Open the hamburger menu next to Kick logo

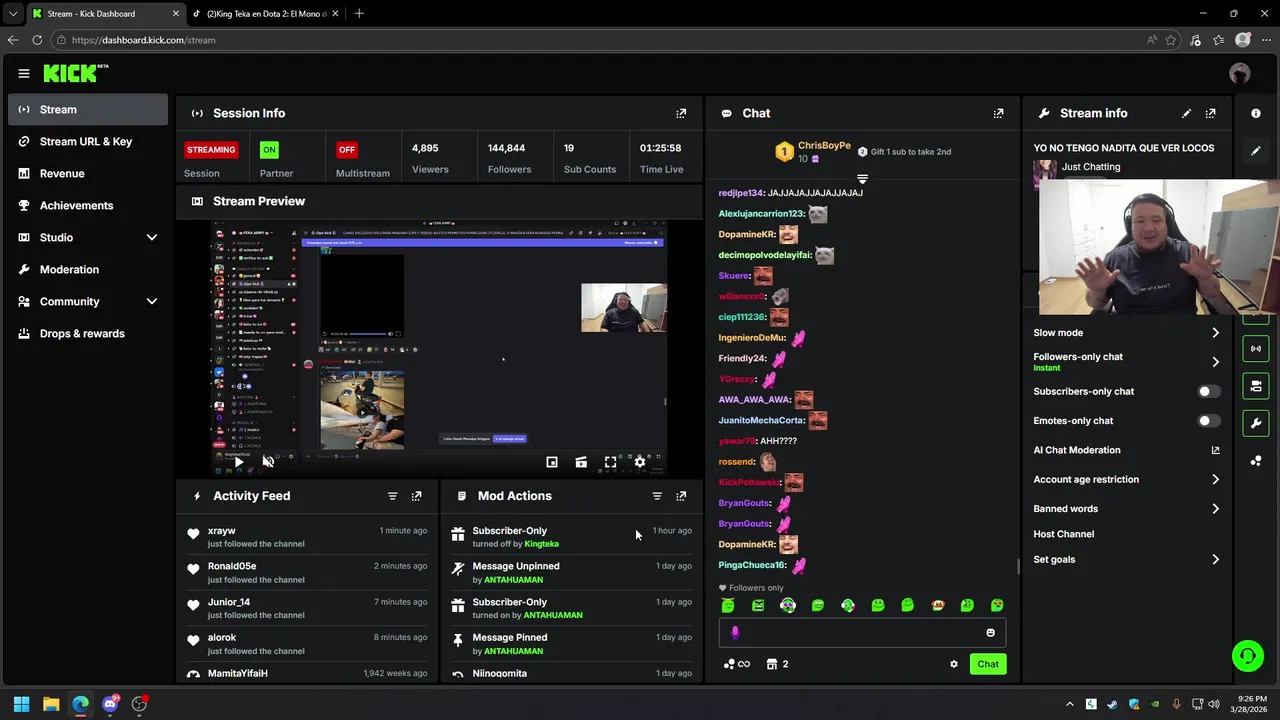point(24,73)
